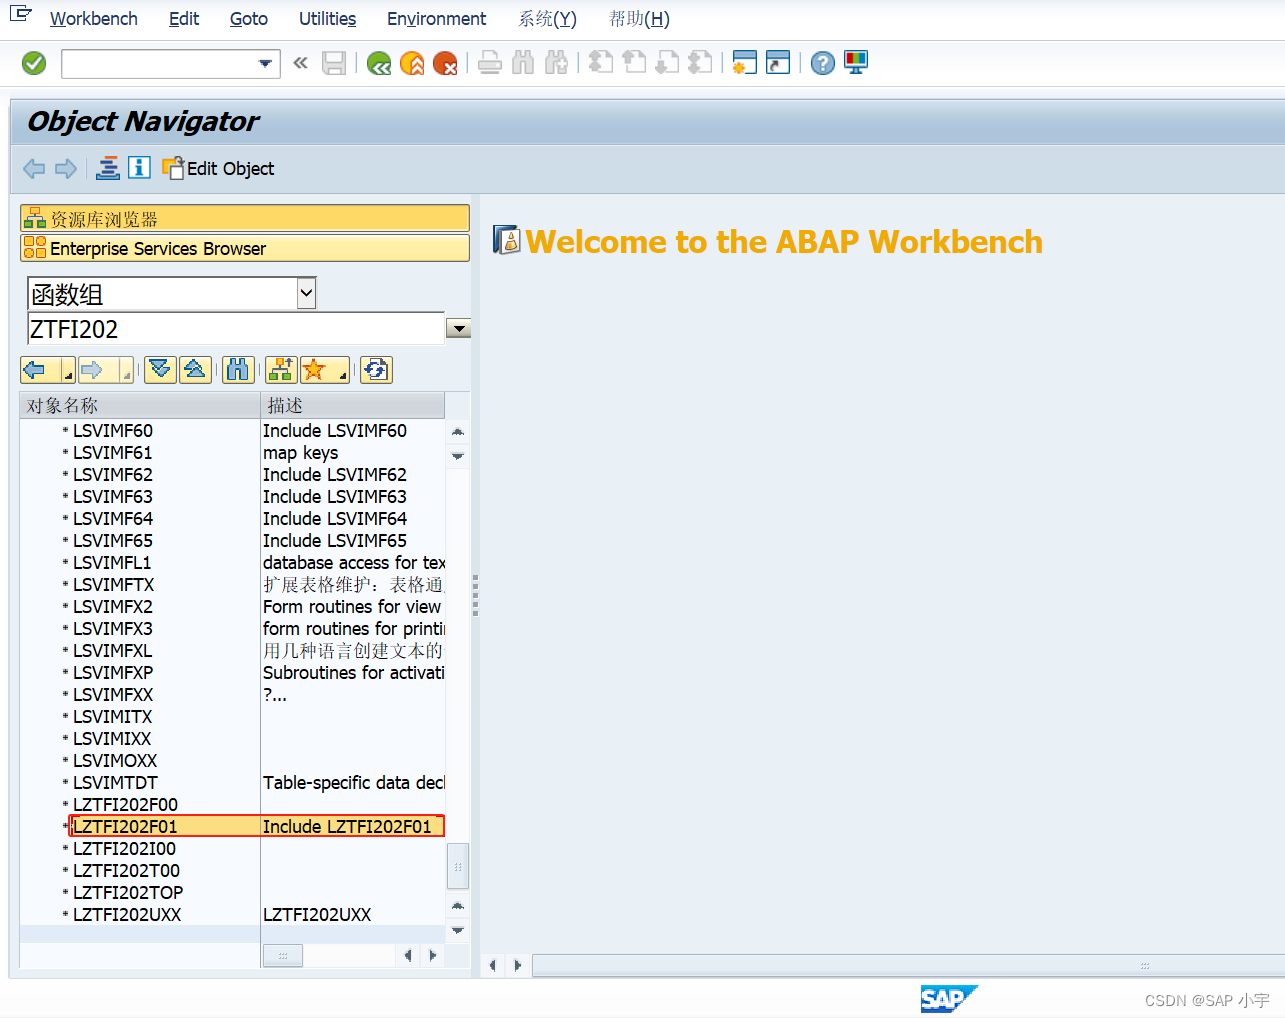This screenshot has height=1018, width=1285.
Task: Click the Generate Shortcut icon
Action: pos(778,63)
